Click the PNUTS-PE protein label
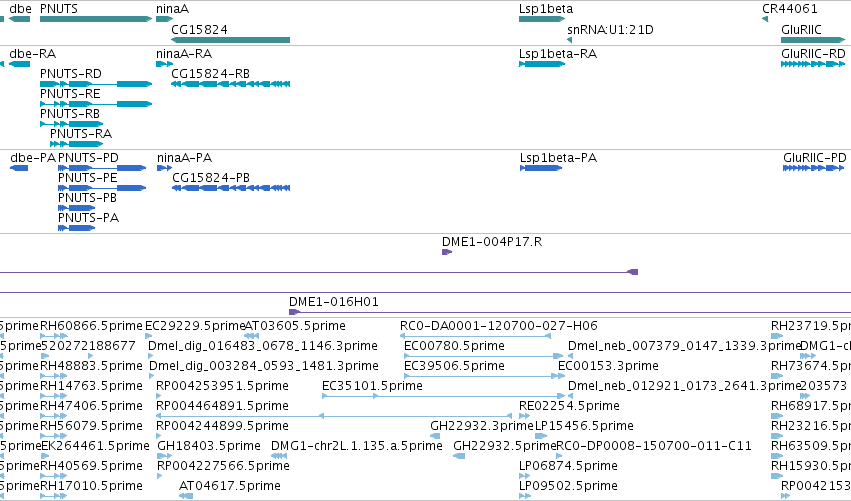 [x=87, y=178]
